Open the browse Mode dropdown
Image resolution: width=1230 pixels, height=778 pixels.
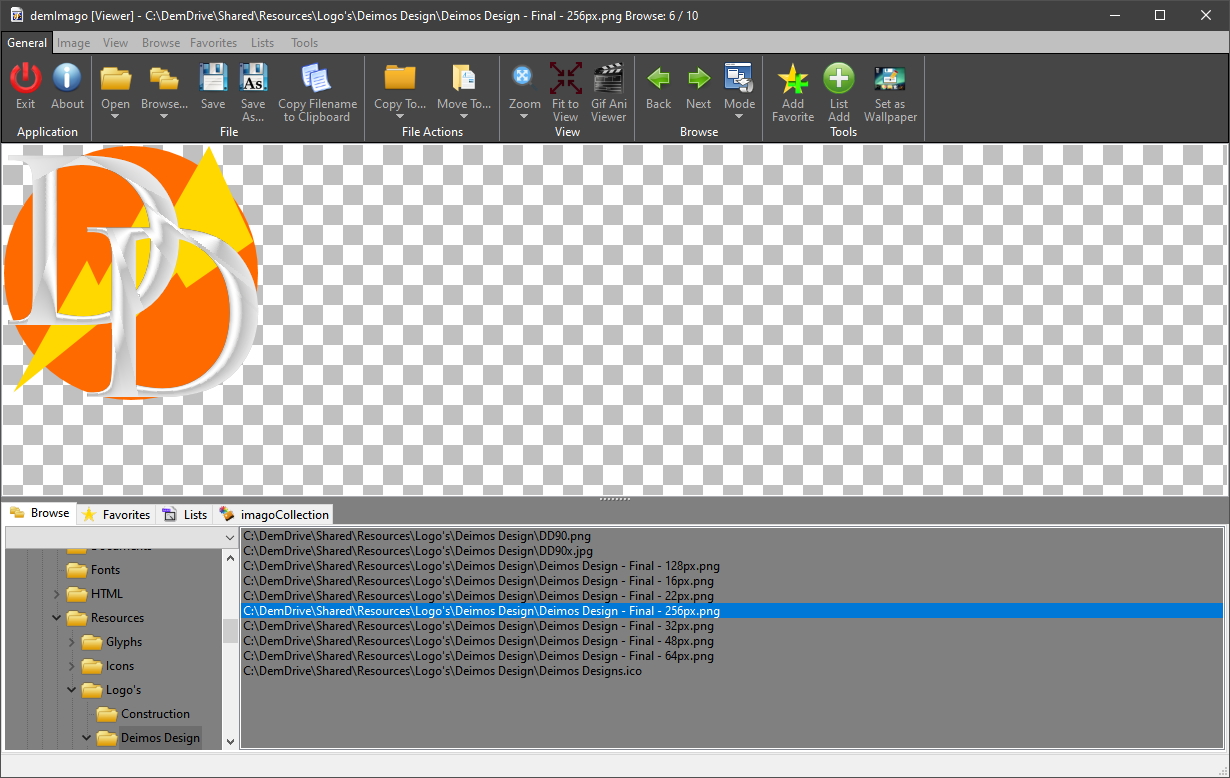(739, 117)
